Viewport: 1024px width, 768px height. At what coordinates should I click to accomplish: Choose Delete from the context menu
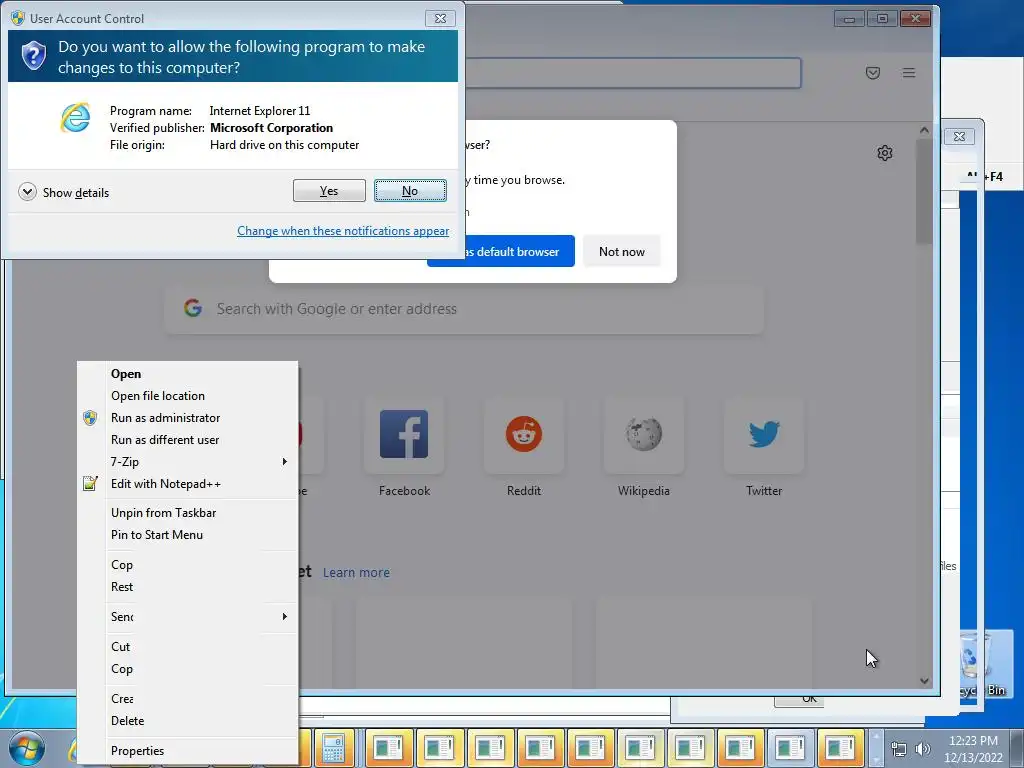(187, 721)
